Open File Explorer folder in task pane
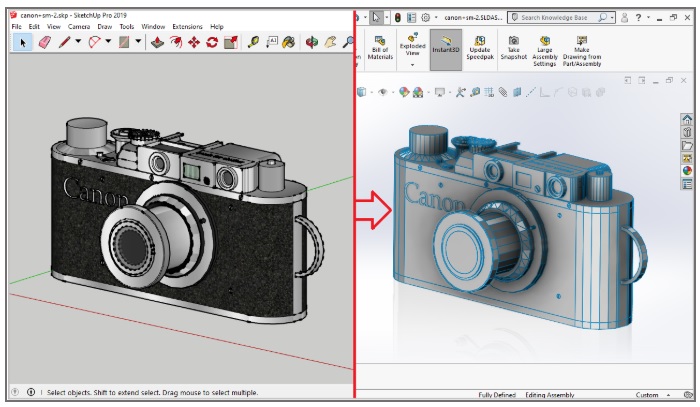700x407 pixels. click(x=687, y=145)
